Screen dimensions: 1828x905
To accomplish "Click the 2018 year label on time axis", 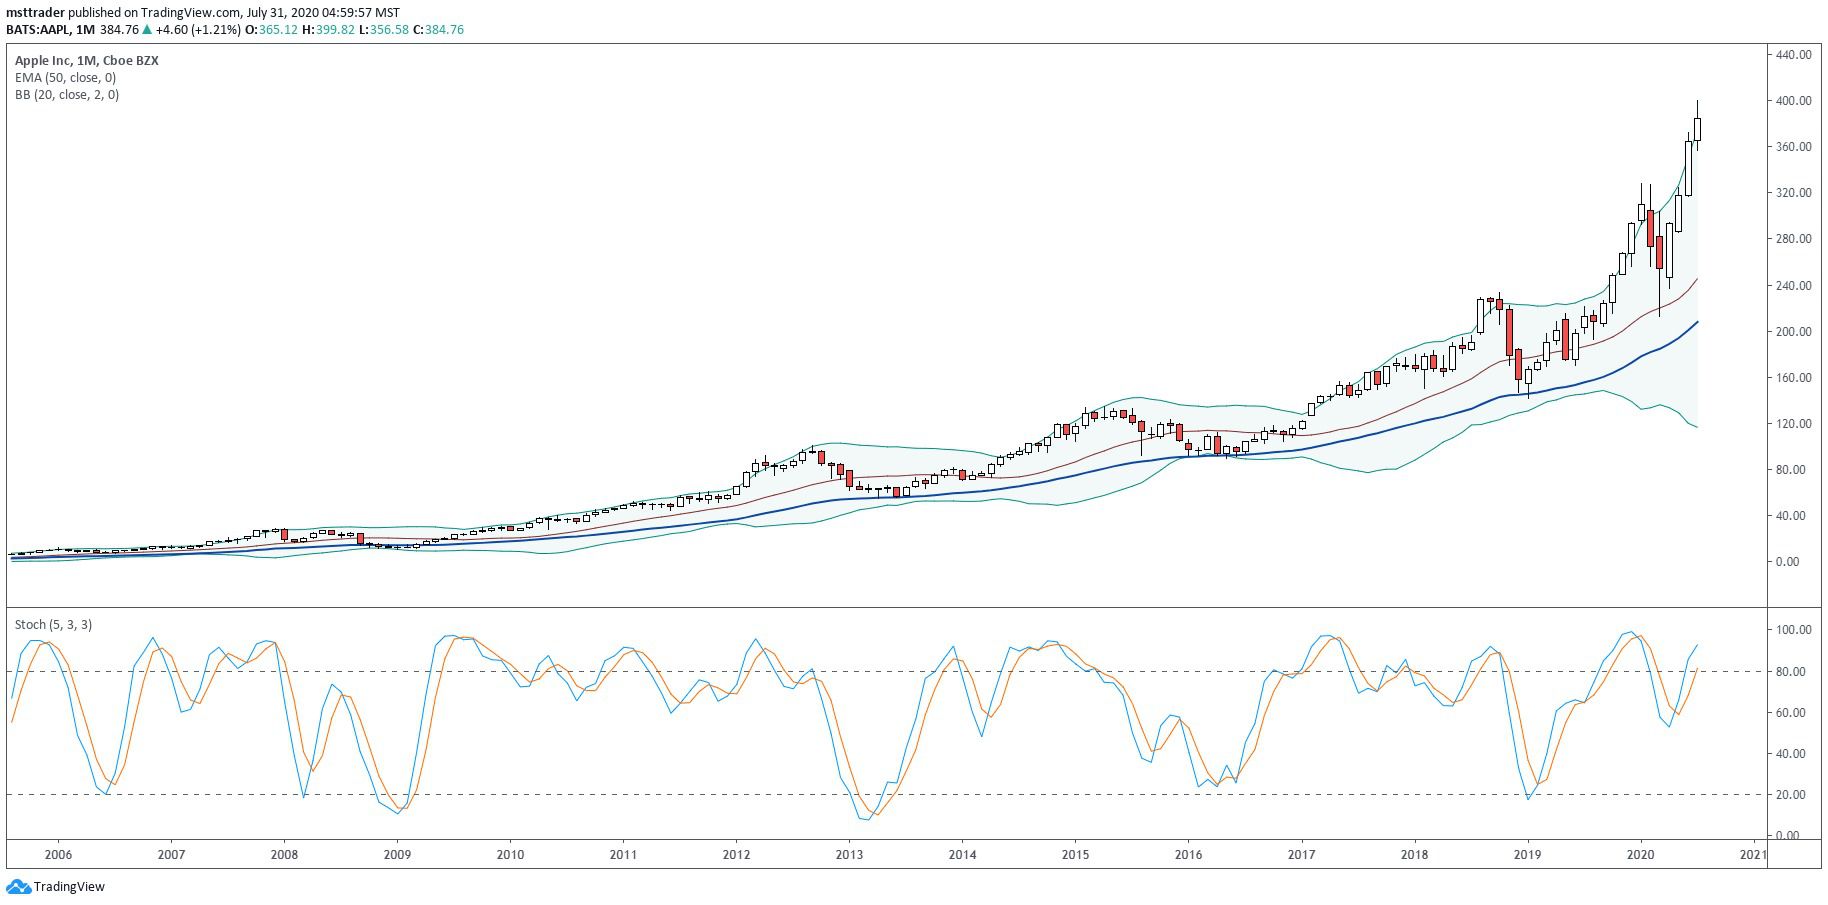I will tap(1414, 855).
